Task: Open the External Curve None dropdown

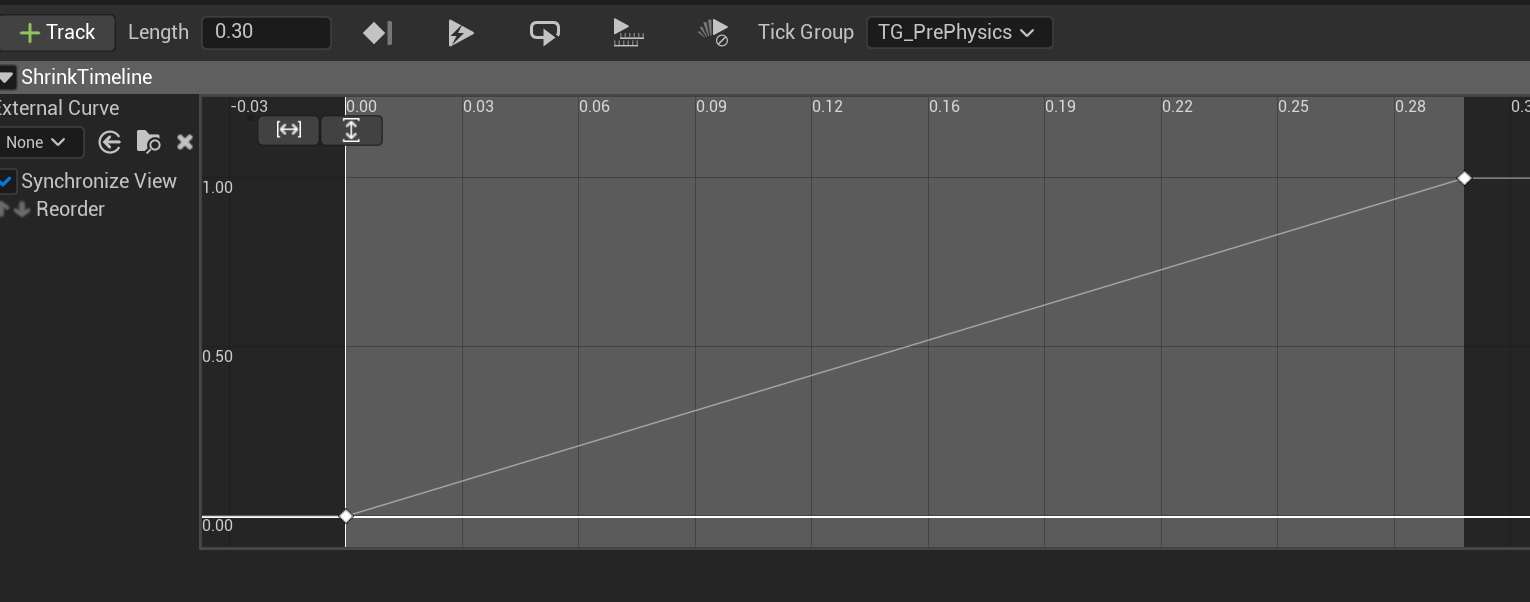Action: tap(38, 142)
